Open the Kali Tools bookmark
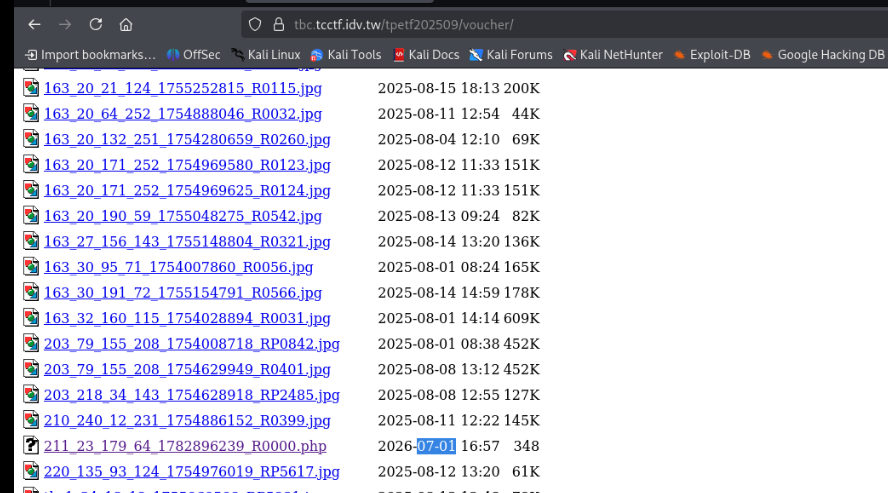 click(x=346, y=55)
